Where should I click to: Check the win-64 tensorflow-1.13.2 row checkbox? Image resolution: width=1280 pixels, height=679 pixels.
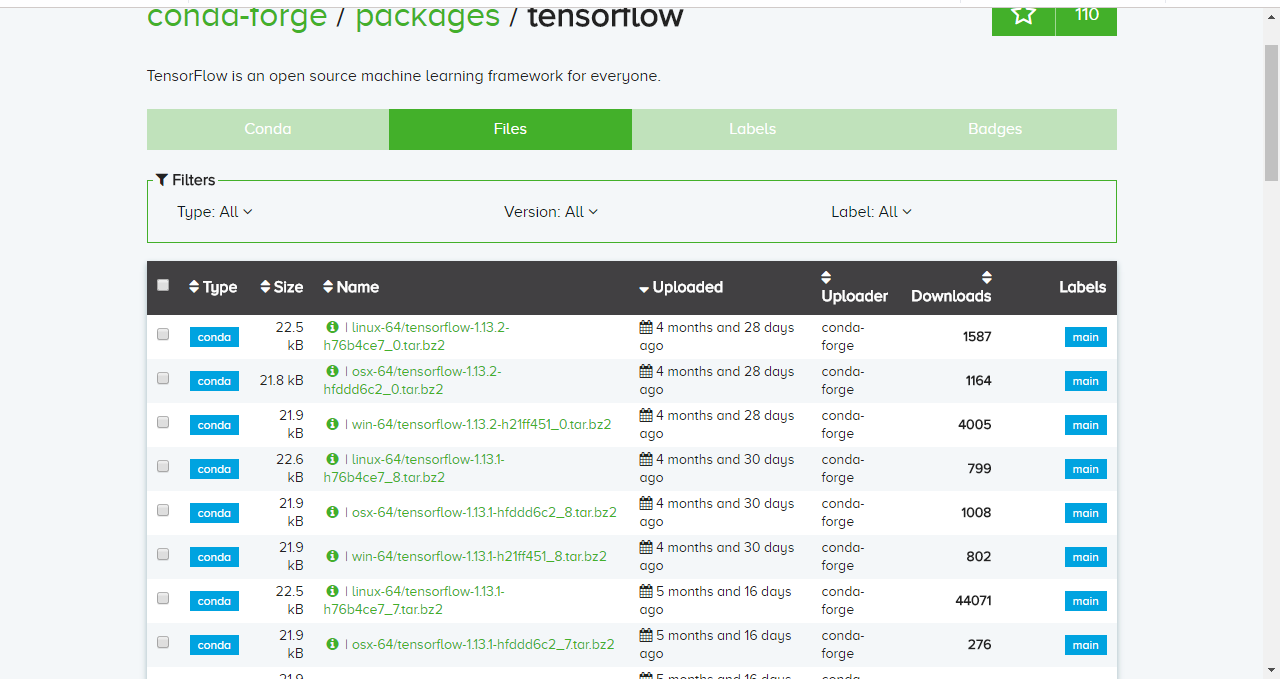tap(163, 422)
